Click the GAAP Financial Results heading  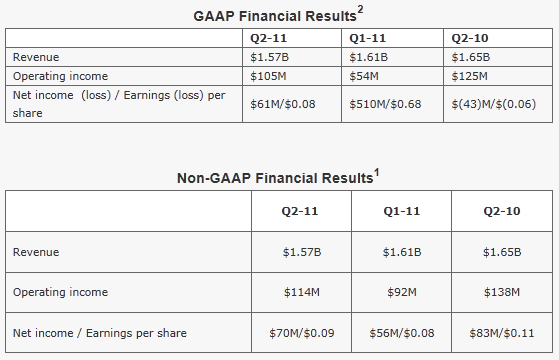click(278, 15)
